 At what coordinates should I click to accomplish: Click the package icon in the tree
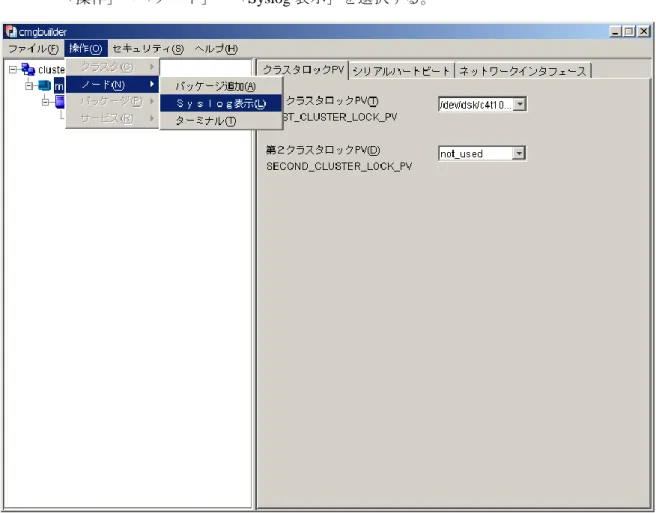(x=60, y=102)
